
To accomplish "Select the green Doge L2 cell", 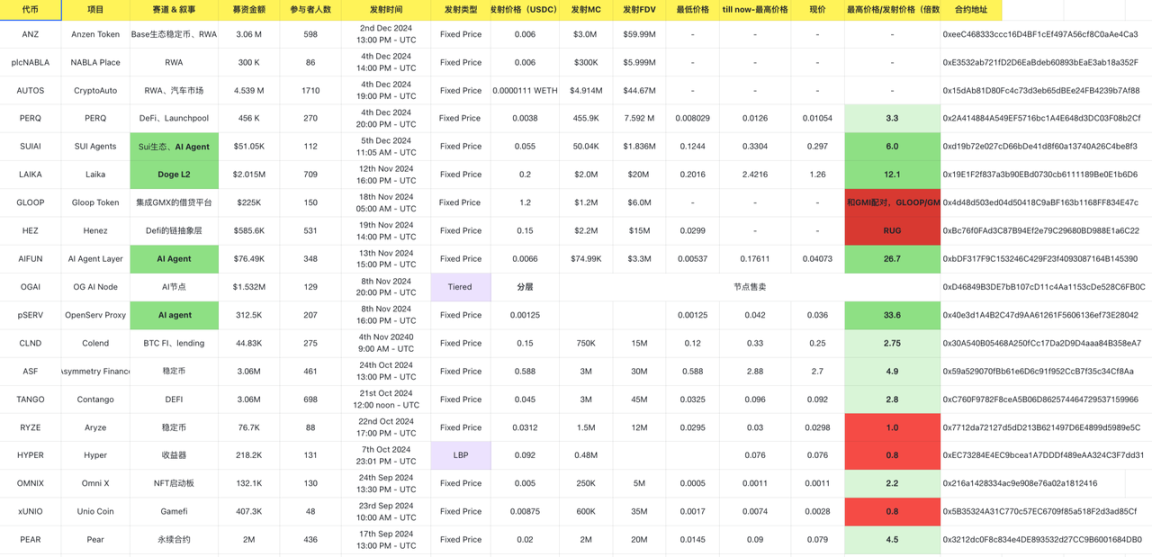I will tap(174, 175).
